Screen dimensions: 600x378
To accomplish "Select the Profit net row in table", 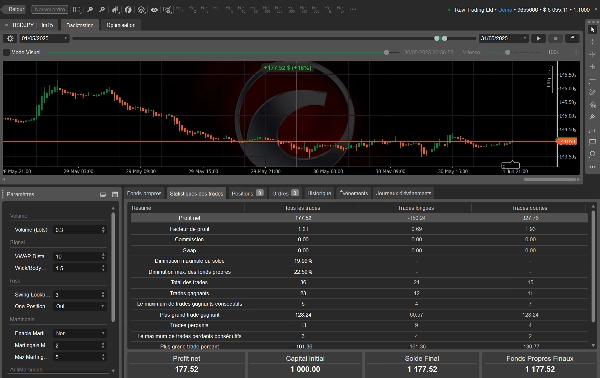I will click(359, 218).
